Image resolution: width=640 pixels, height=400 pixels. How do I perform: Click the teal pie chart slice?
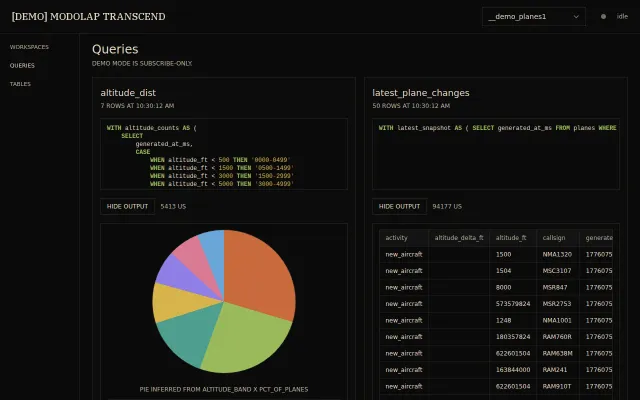pos(188,335)
